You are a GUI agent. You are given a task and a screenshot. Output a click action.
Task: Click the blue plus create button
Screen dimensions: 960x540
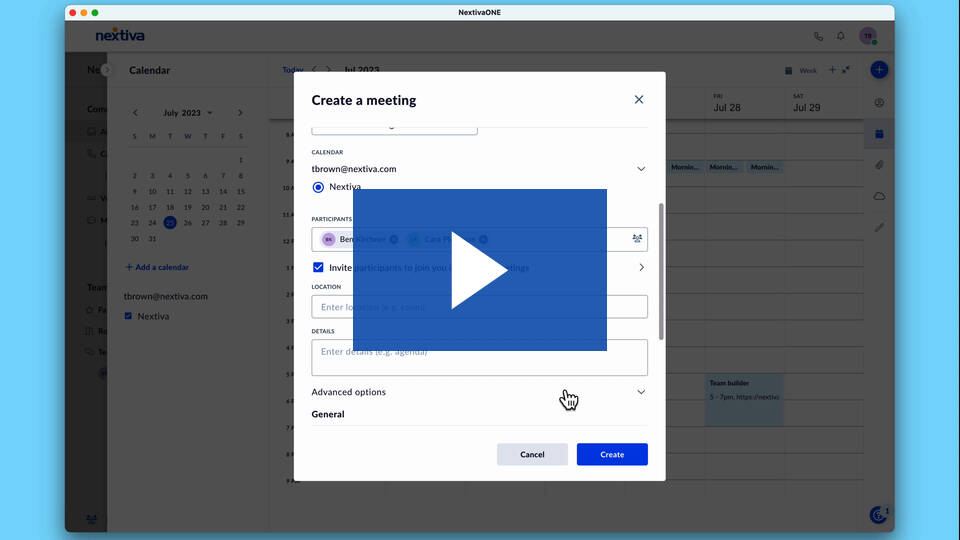(x=879, y=70)
